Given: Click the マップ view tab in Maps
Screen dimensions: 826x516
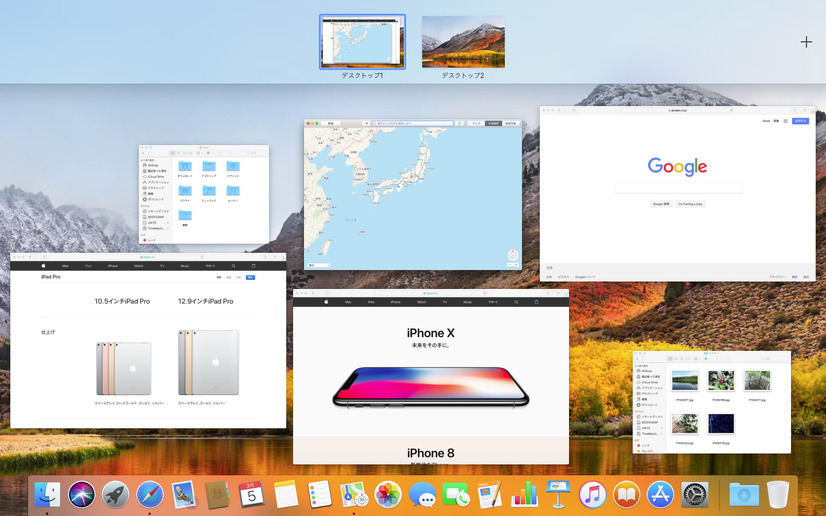Looking at the screenshot, I should pos(476,123).
